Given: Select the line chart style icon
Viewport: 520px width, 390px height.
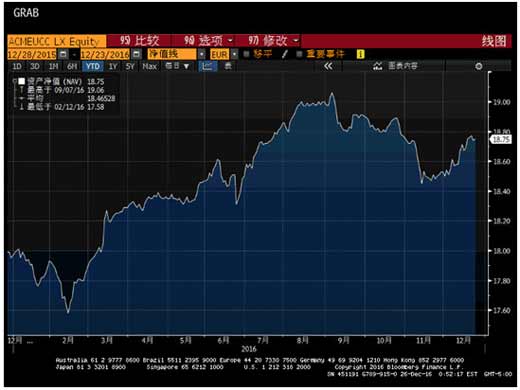Looking at the screenshot, I should [207, 66].
